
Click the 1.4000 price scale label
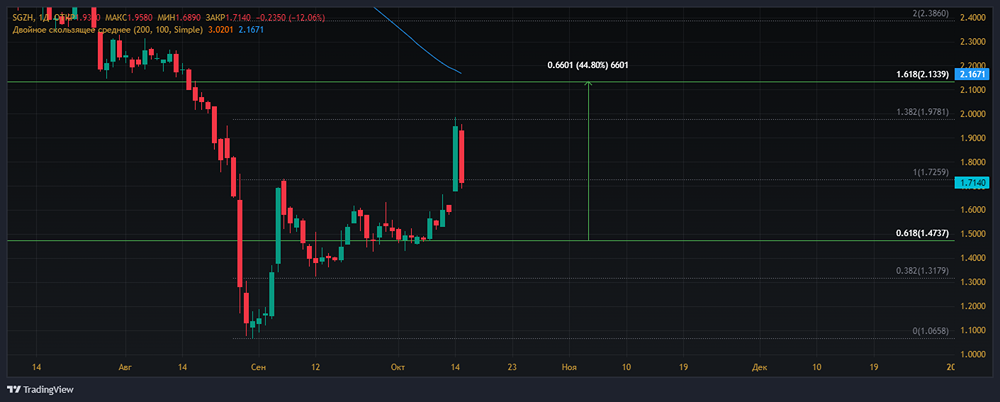click(x=974, y=258)
